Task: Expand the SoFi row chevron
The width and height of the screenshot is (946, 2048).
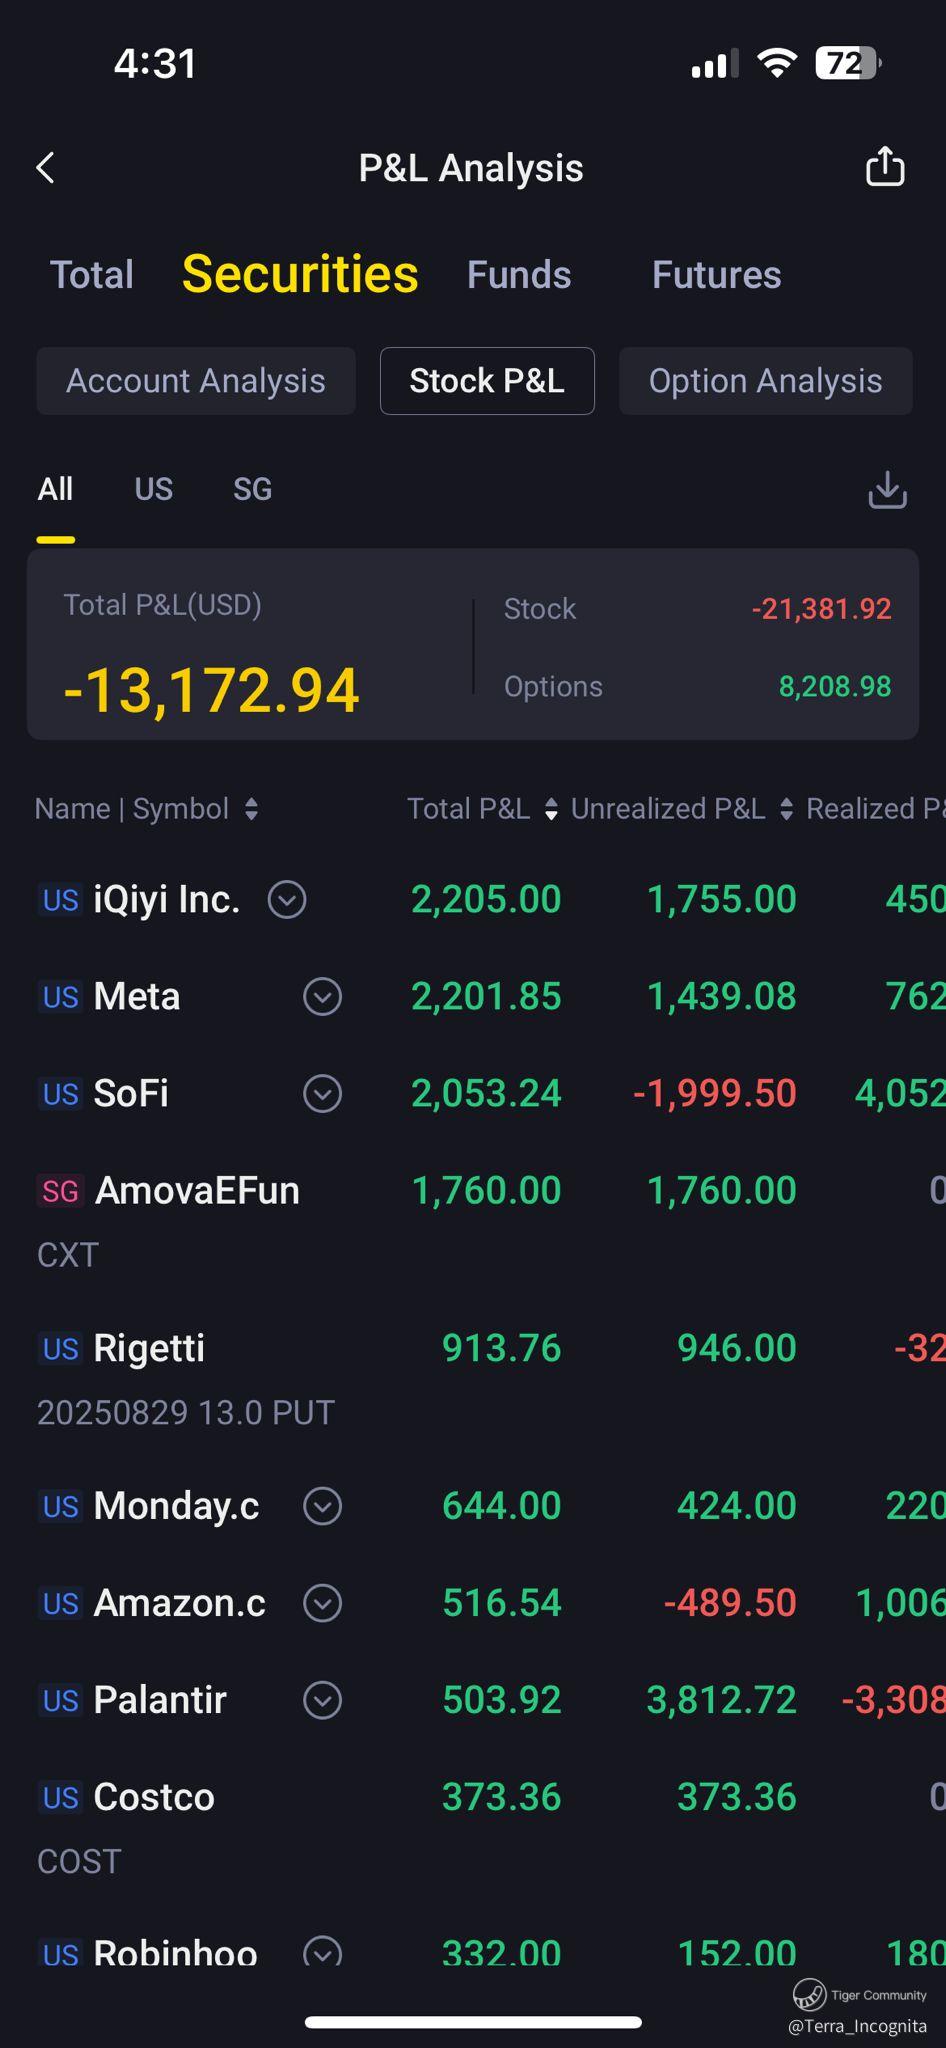Action: click(322, 1093)
